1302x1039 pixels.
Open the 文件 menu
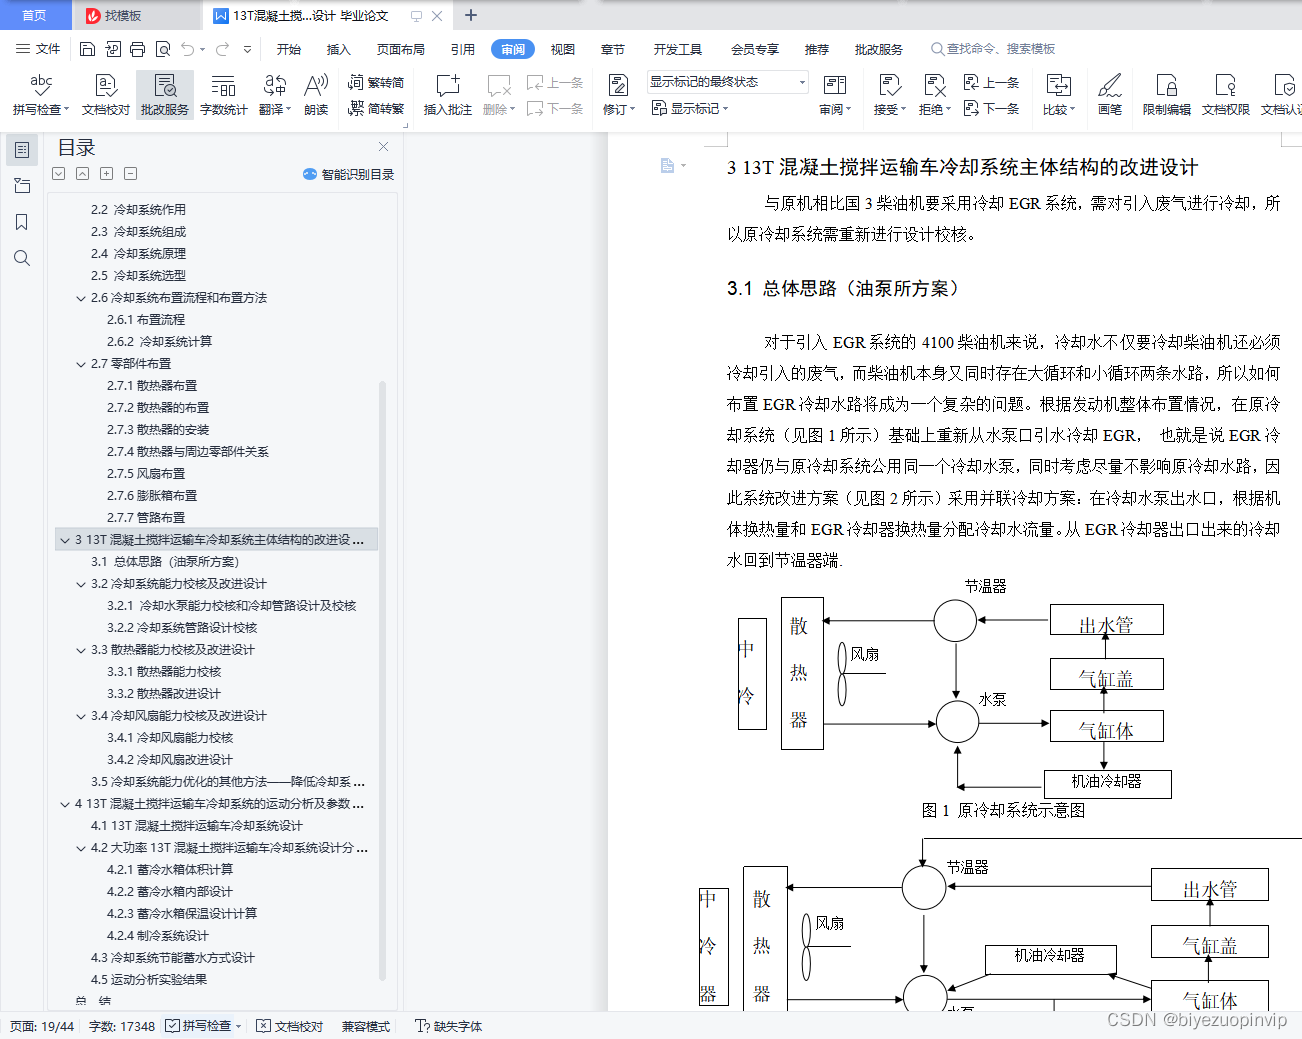pos(38,49)
